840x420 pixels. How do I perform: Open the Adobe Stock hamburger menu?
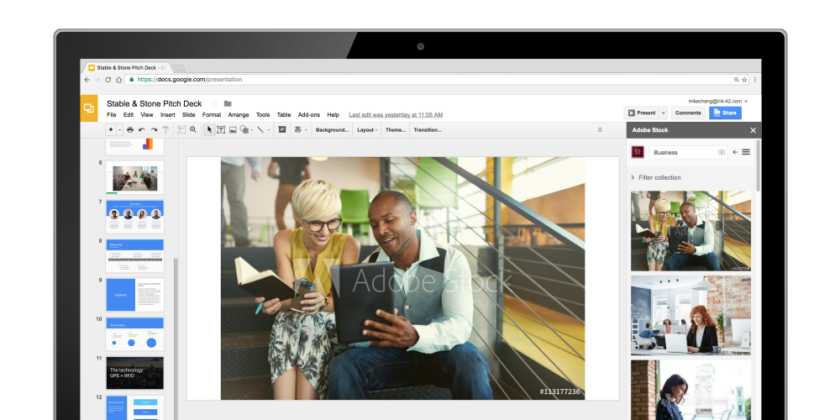tap(746, 152)
